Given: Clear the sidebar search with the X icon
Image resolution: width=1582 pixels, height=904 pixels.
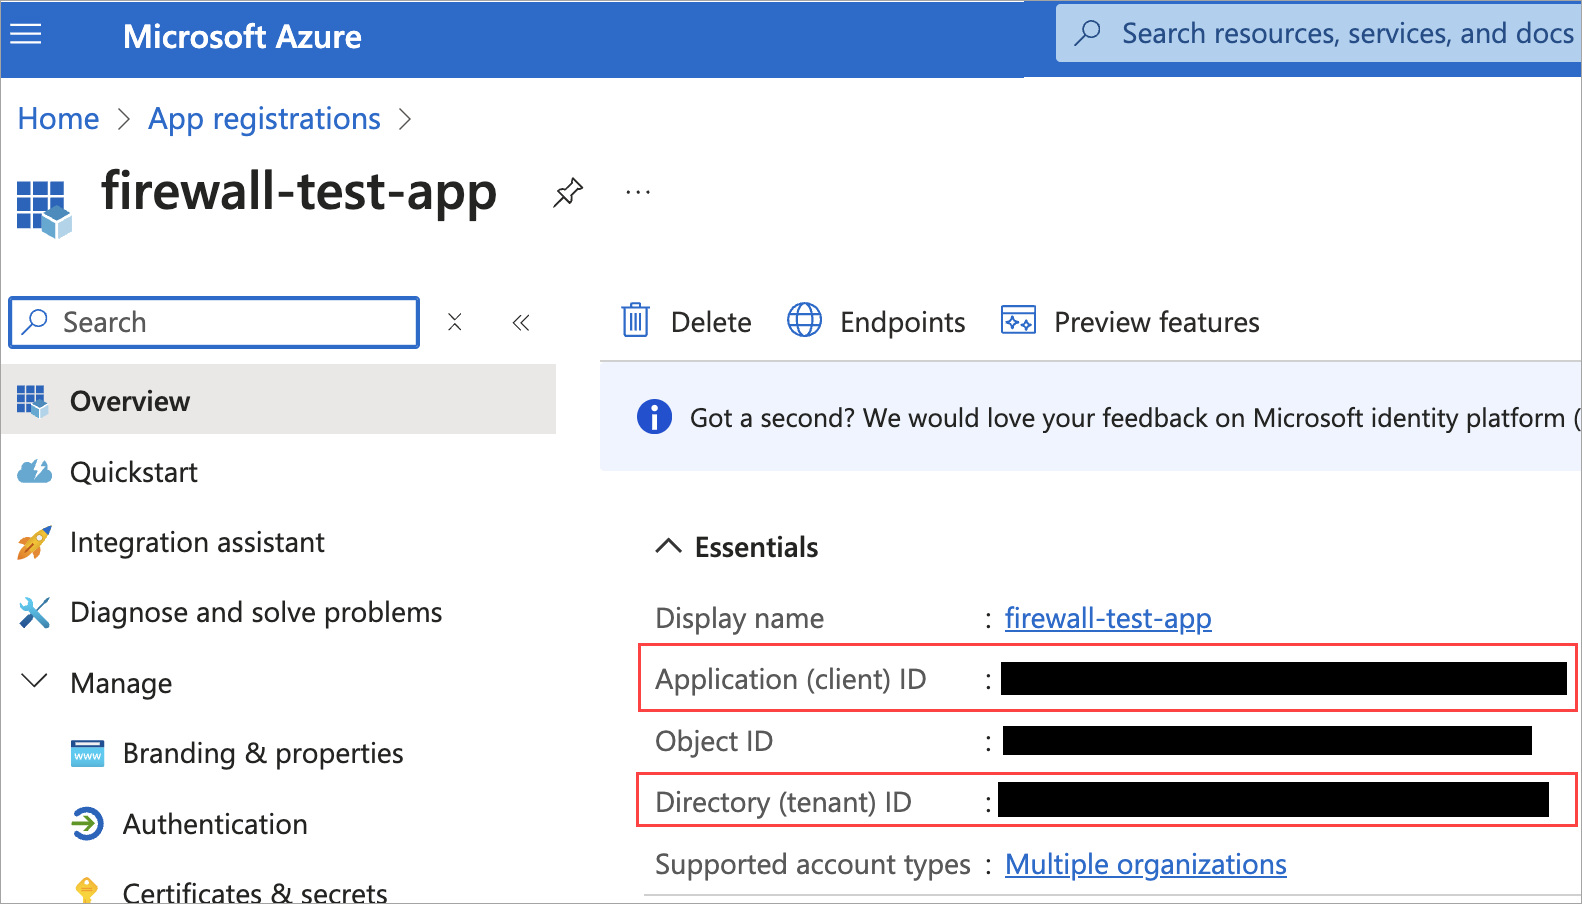Looking at the screenshot, I should [455, 322].
